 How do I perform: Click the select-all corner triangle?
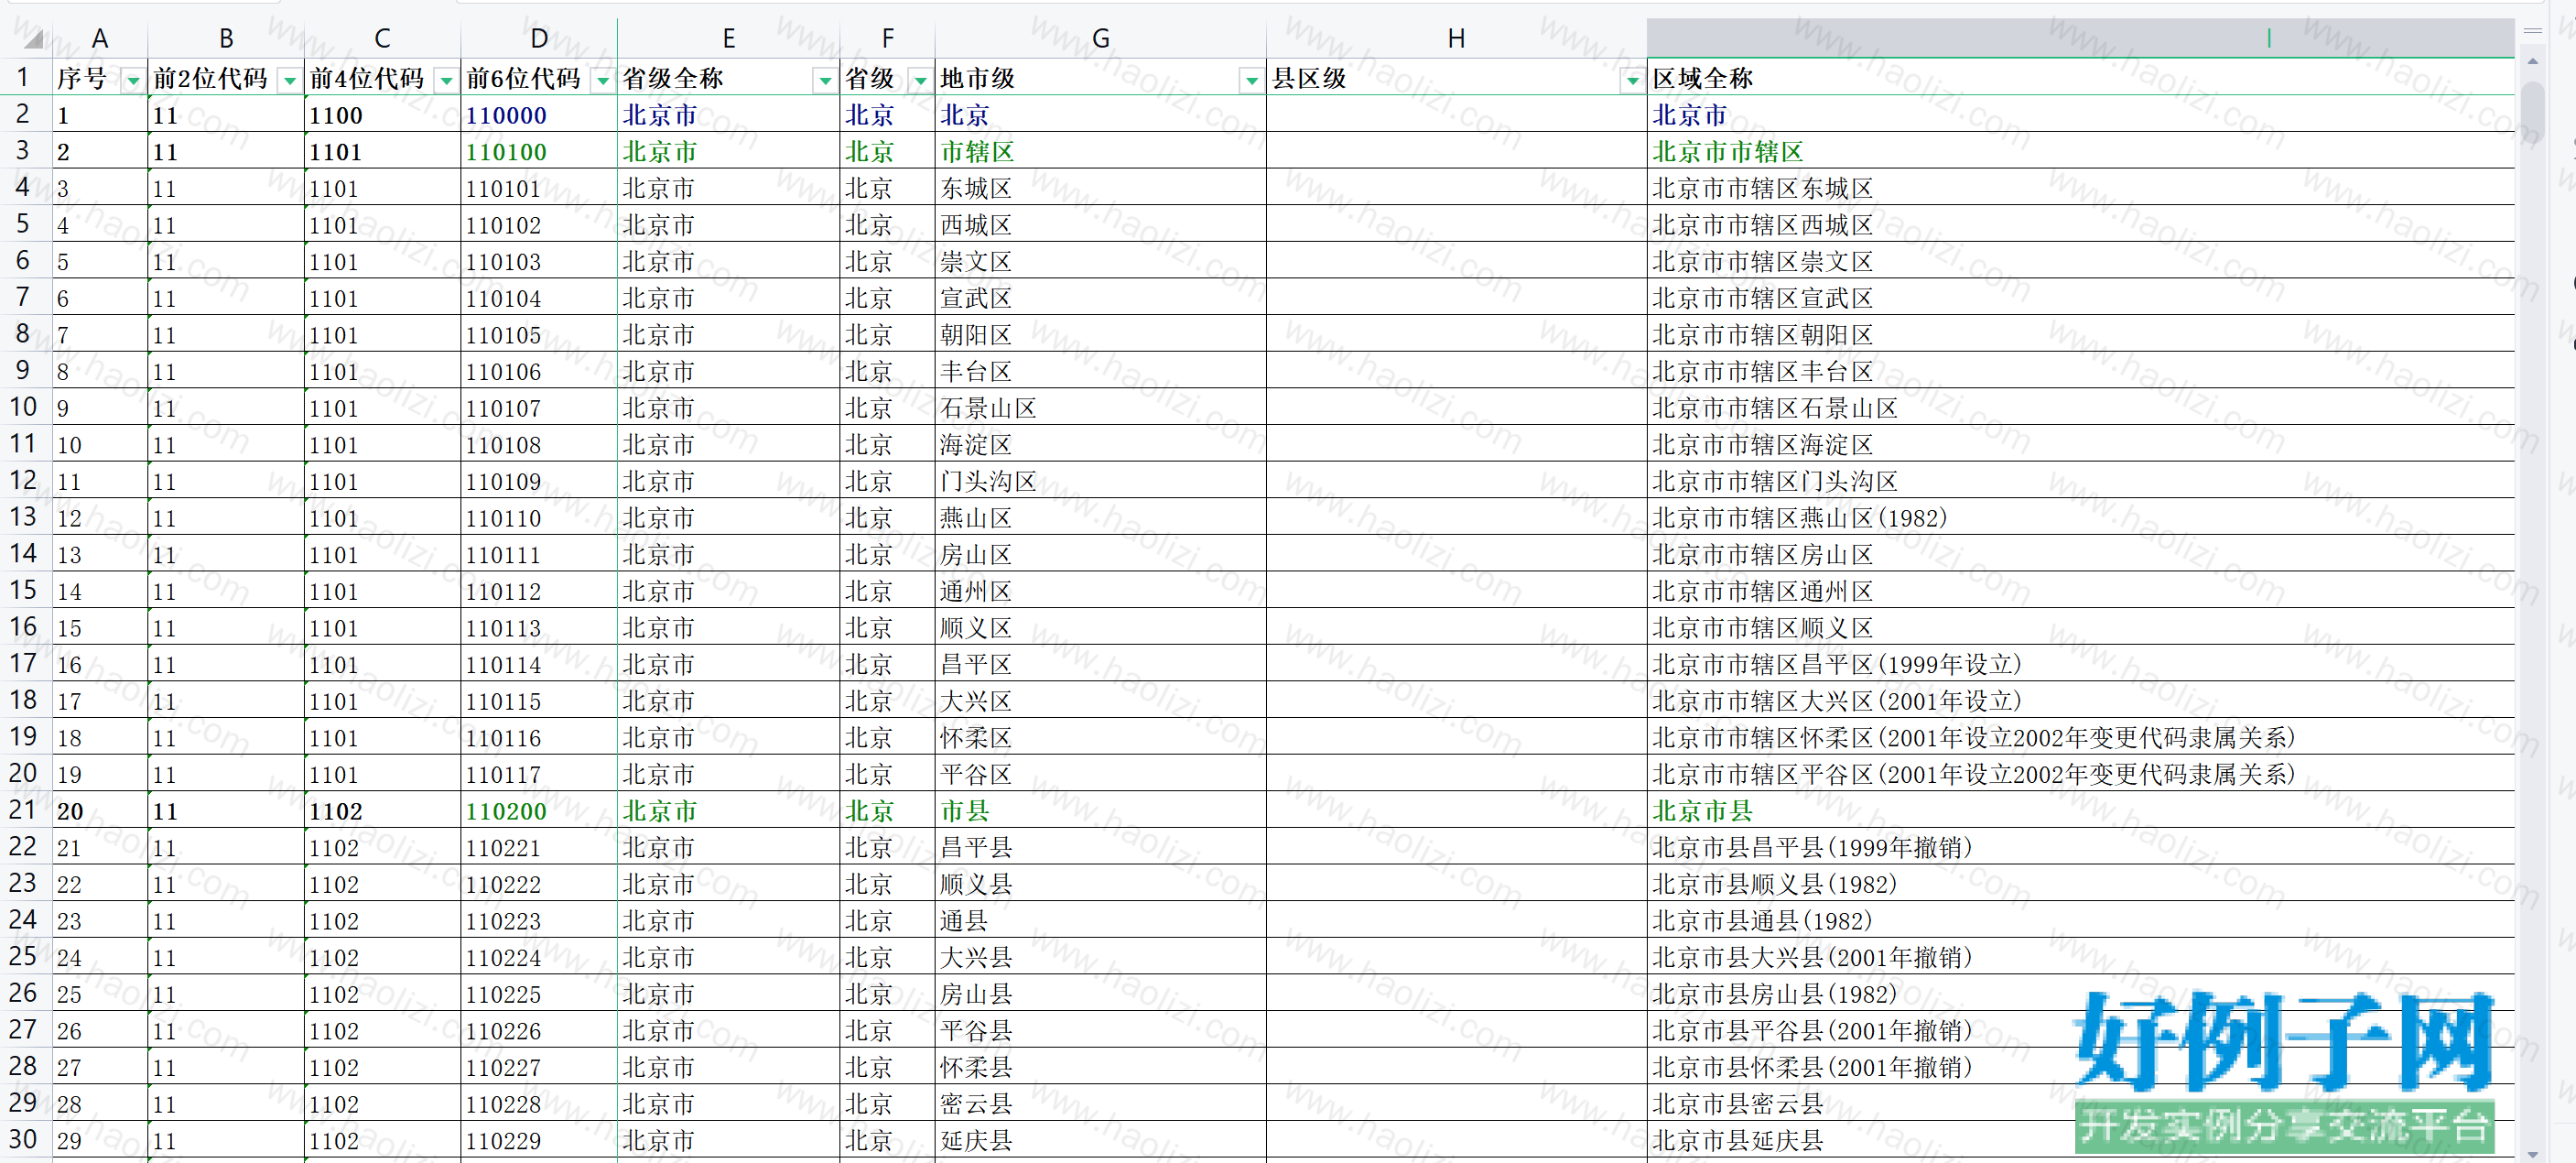coord(33,39)
